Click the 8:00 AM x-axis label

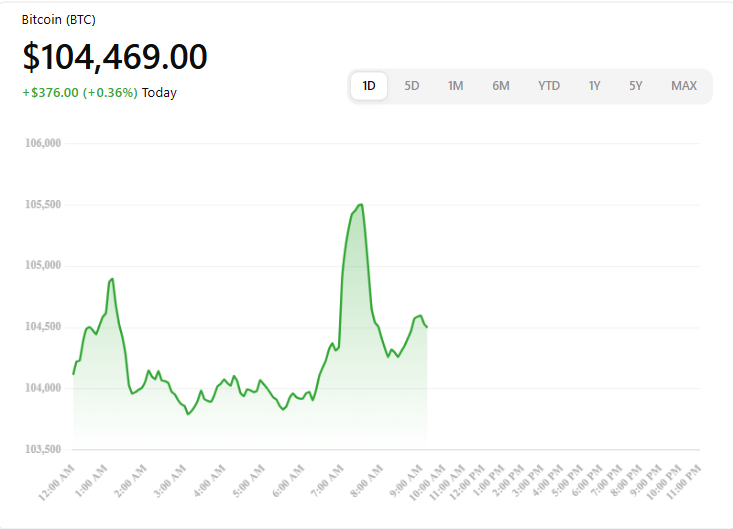coord(366,480)
